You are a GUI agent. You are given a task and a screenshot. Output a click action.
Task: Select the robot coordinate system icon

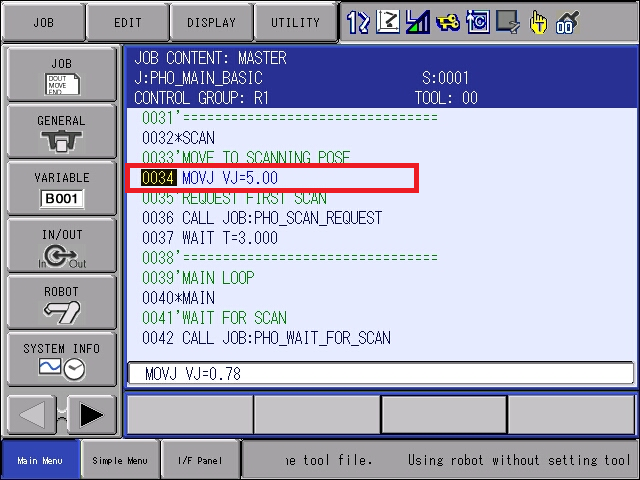pyautogui.click(x=388, y=22)
